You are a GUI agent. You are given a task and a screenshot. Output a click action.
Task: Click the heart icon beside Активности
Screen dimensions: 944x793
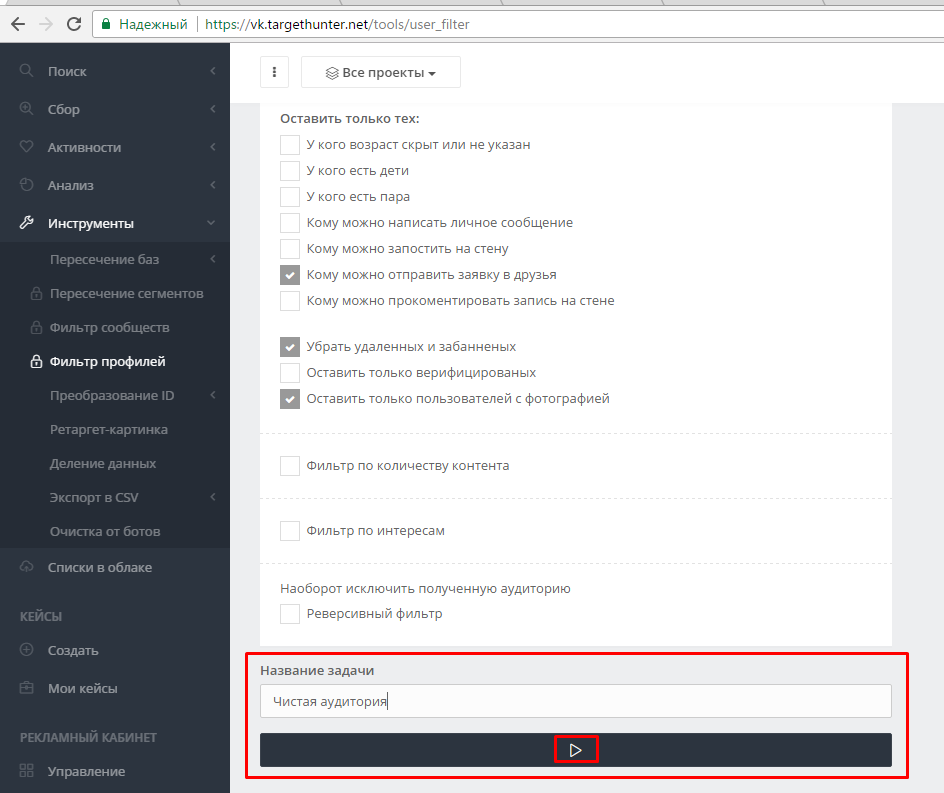27,147
